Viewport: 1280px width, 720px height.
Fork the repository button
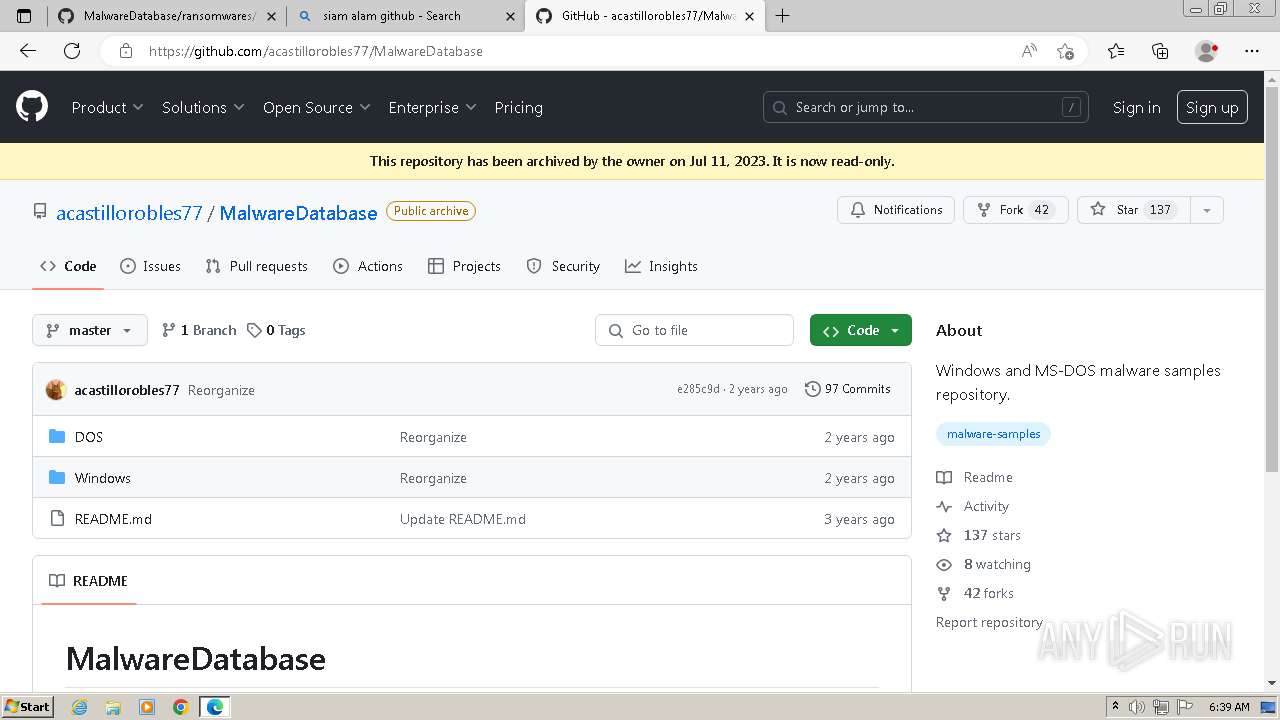[x=1015, y=210]
